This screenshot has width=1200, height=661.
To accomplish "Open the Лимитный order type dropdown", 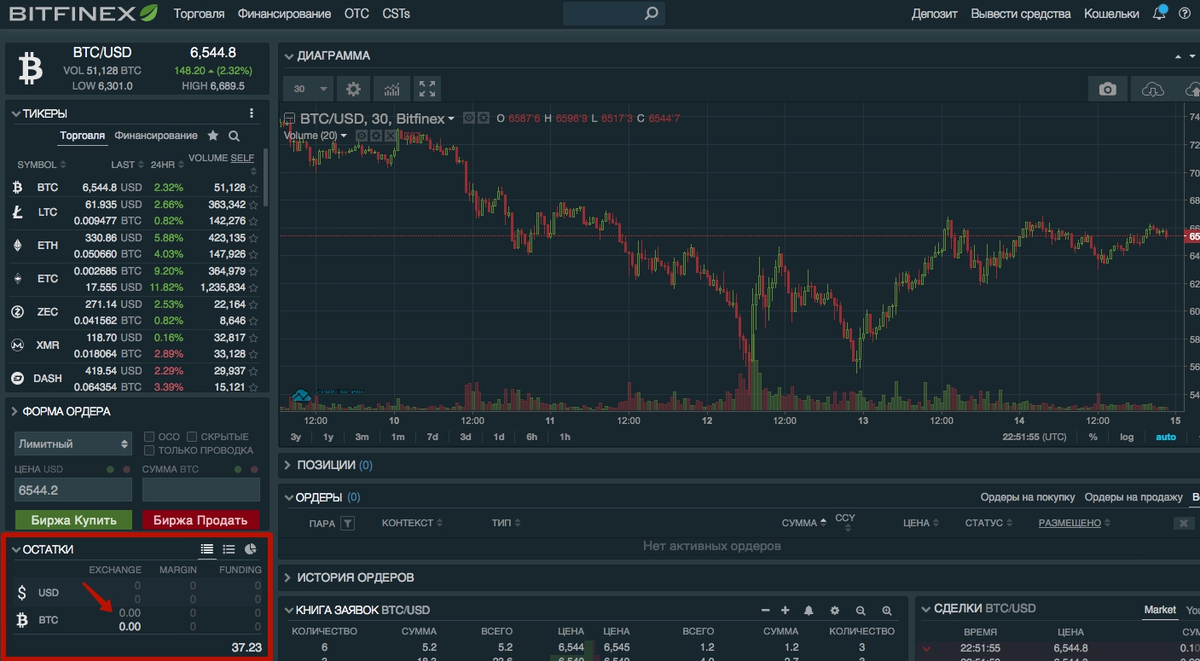I will pos(72,443).
